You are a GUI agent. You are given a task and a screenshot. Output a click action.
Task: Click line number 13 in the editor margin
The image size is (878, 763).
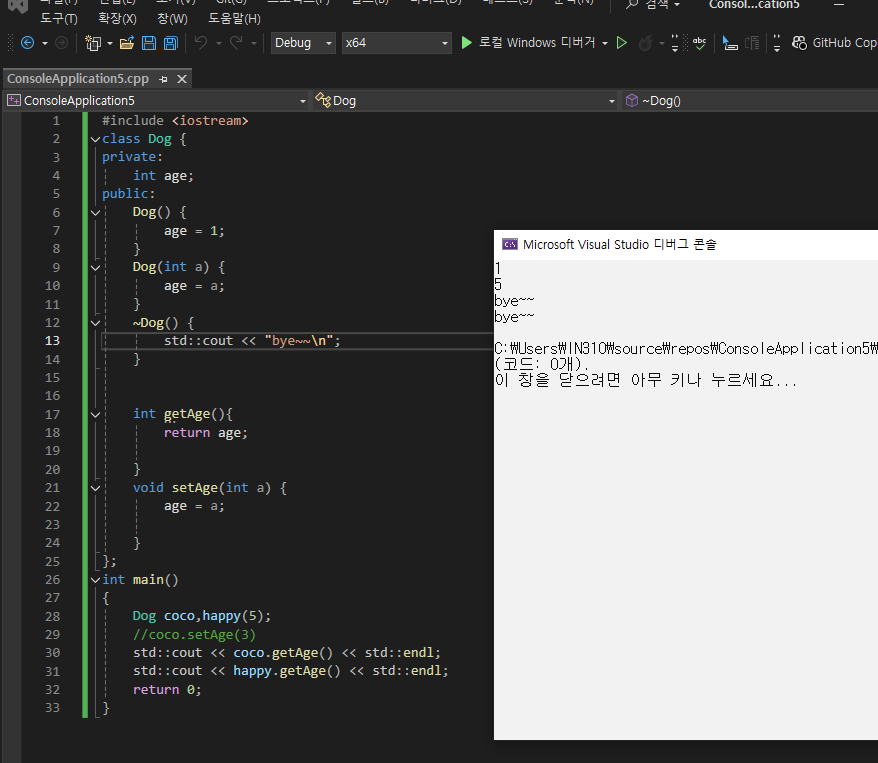point(52,340)
